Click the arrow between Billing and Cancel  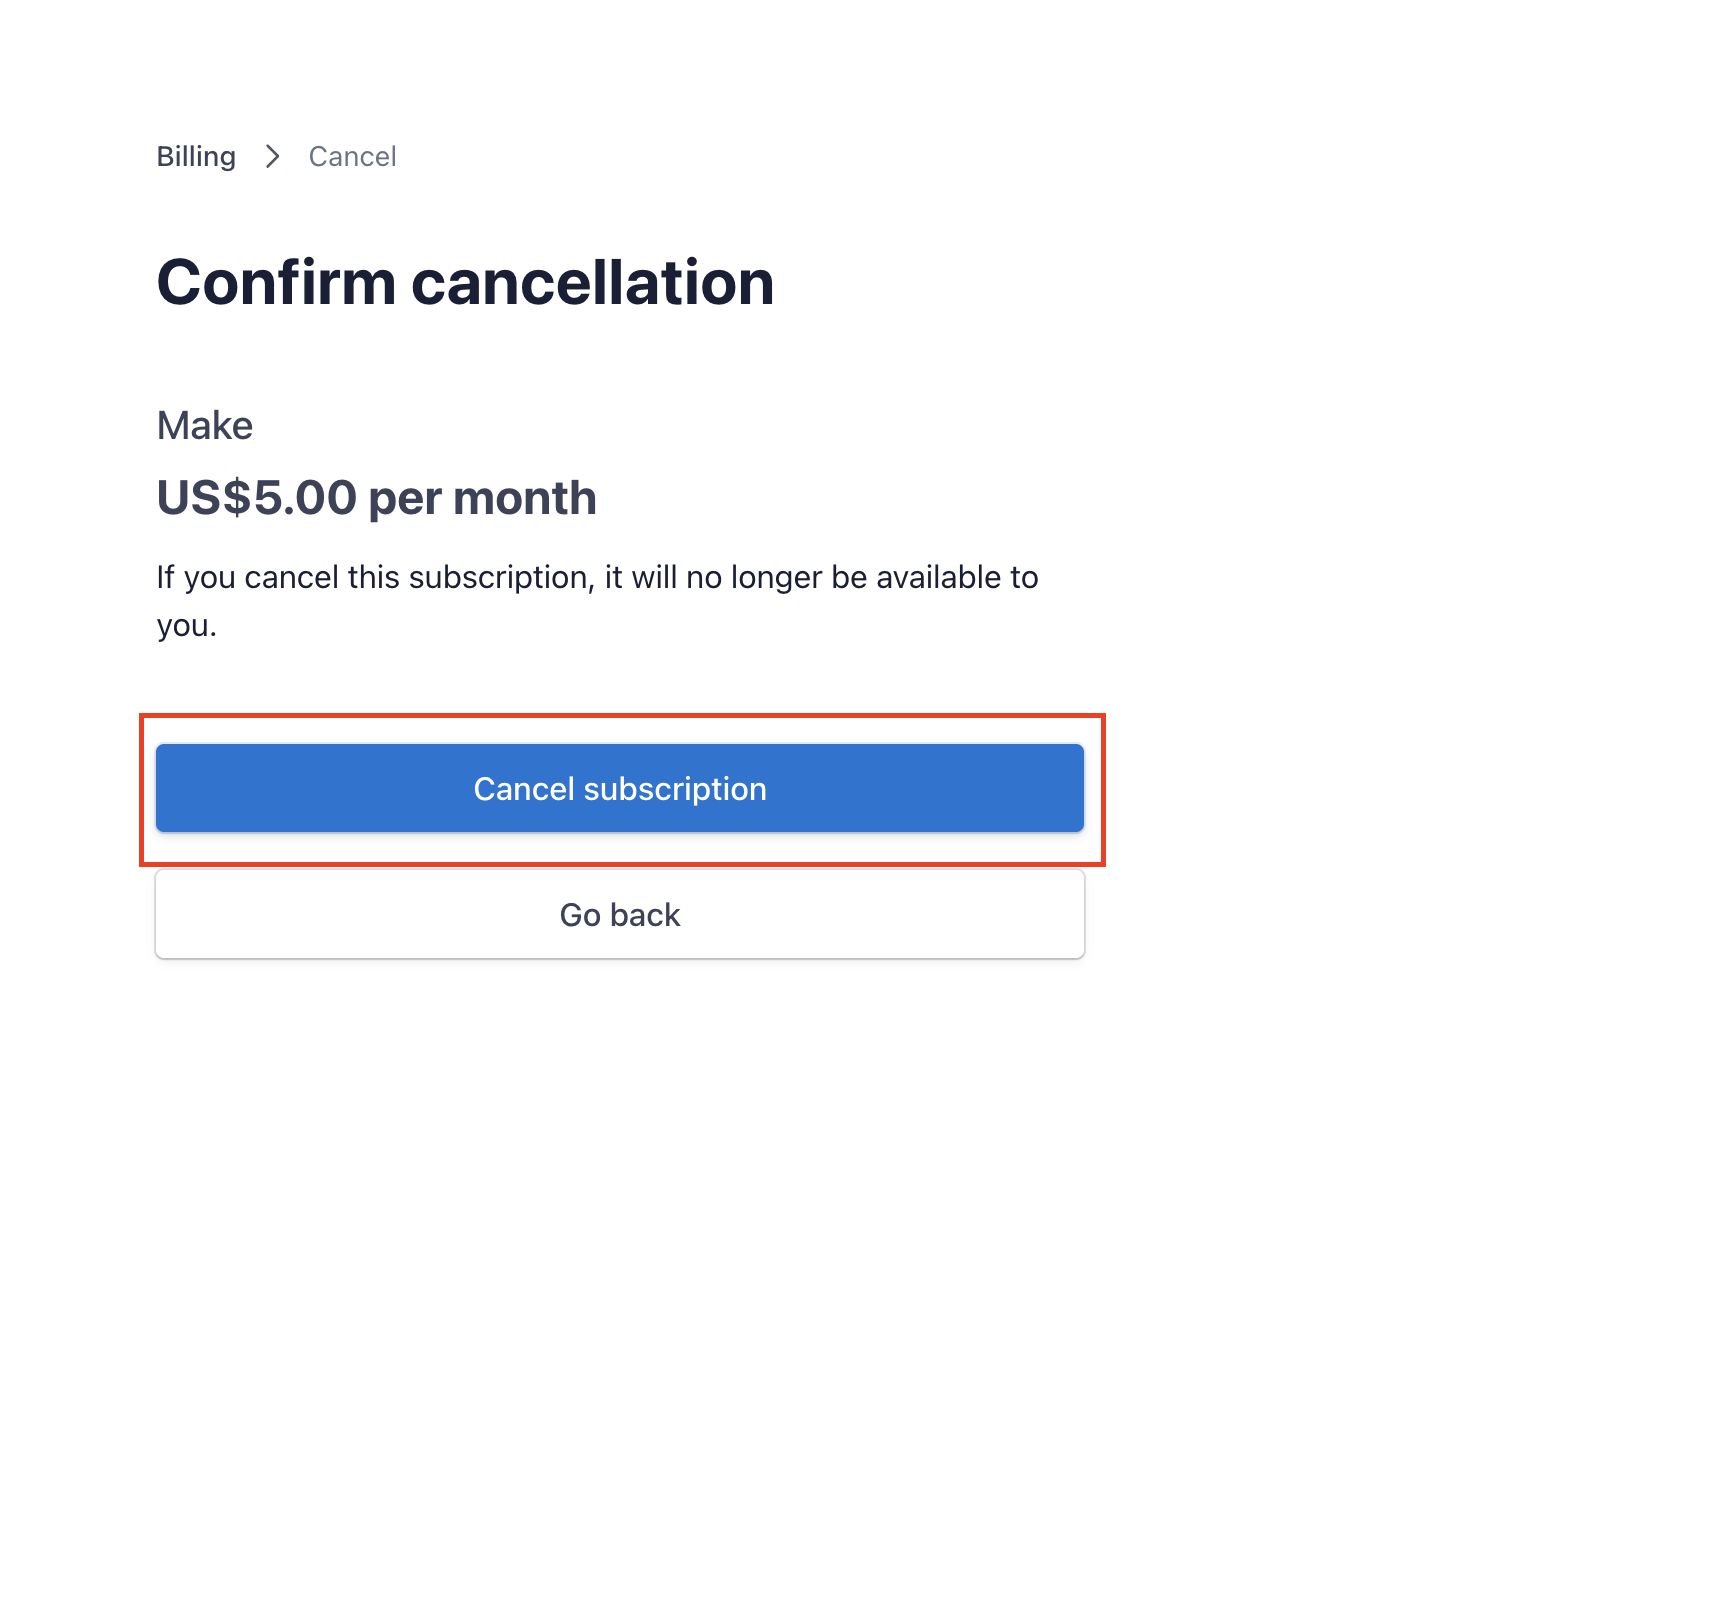pyautogui.click(x=272, y=157)
